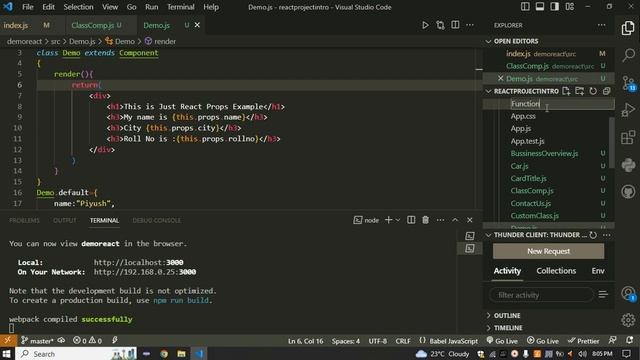Open terminal panel more actions ellipsis
This screenshot has width=640, height=360.
[440, 220]
